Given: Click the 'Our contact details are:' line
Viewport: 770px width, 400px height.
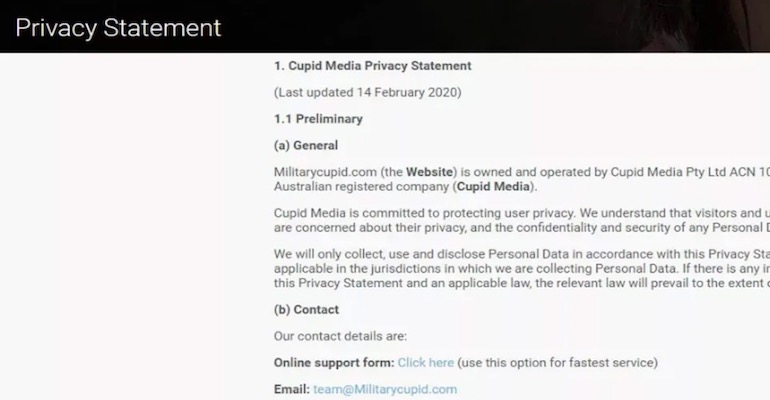Looking at the screenshot, I should coord(340,335).
